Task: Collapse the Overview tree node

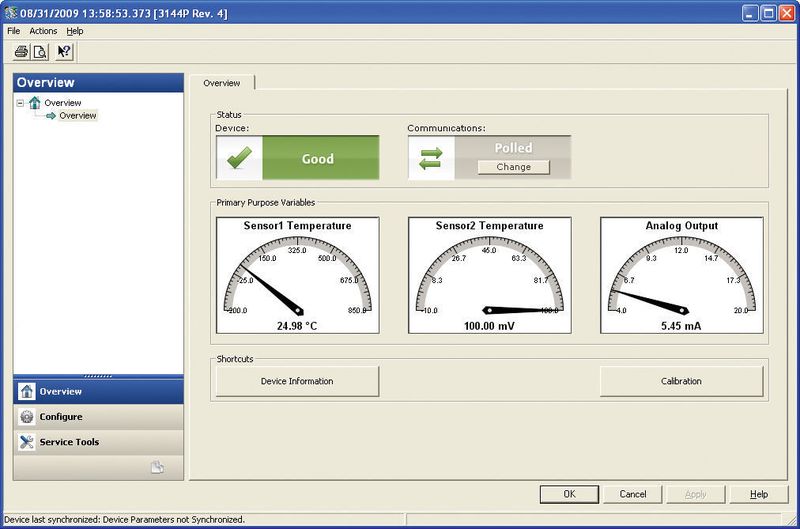Action: 20,103
